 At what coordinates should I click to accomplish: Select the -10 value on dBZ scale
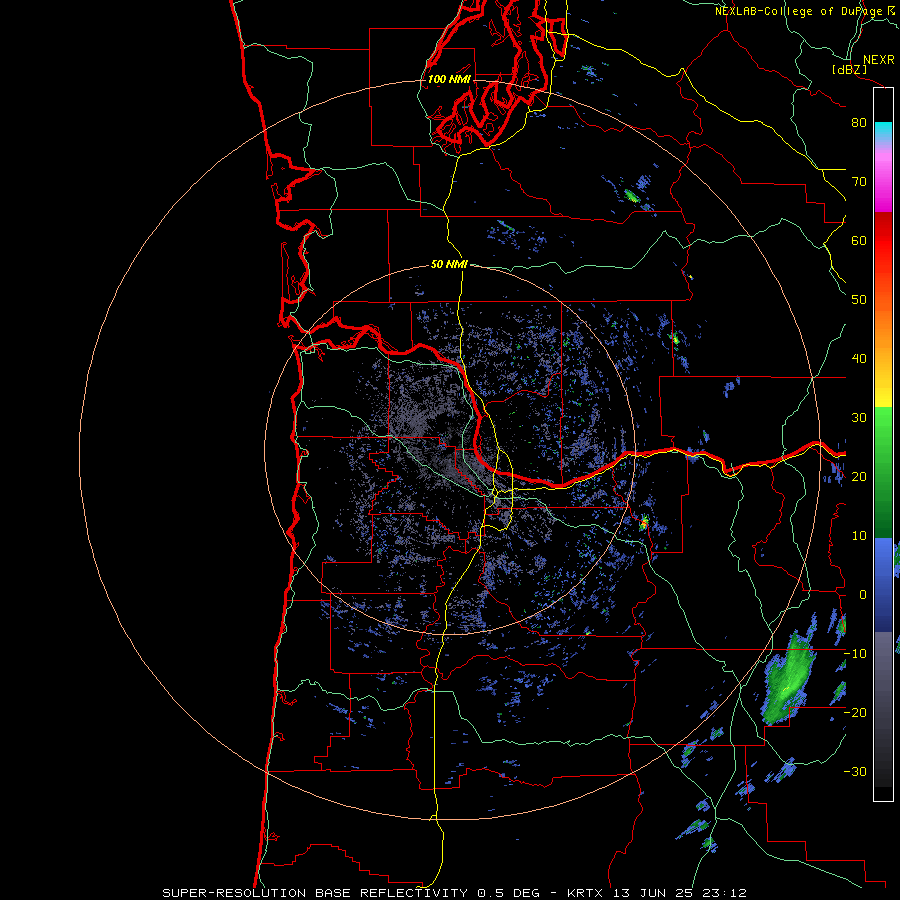[855, 654]
